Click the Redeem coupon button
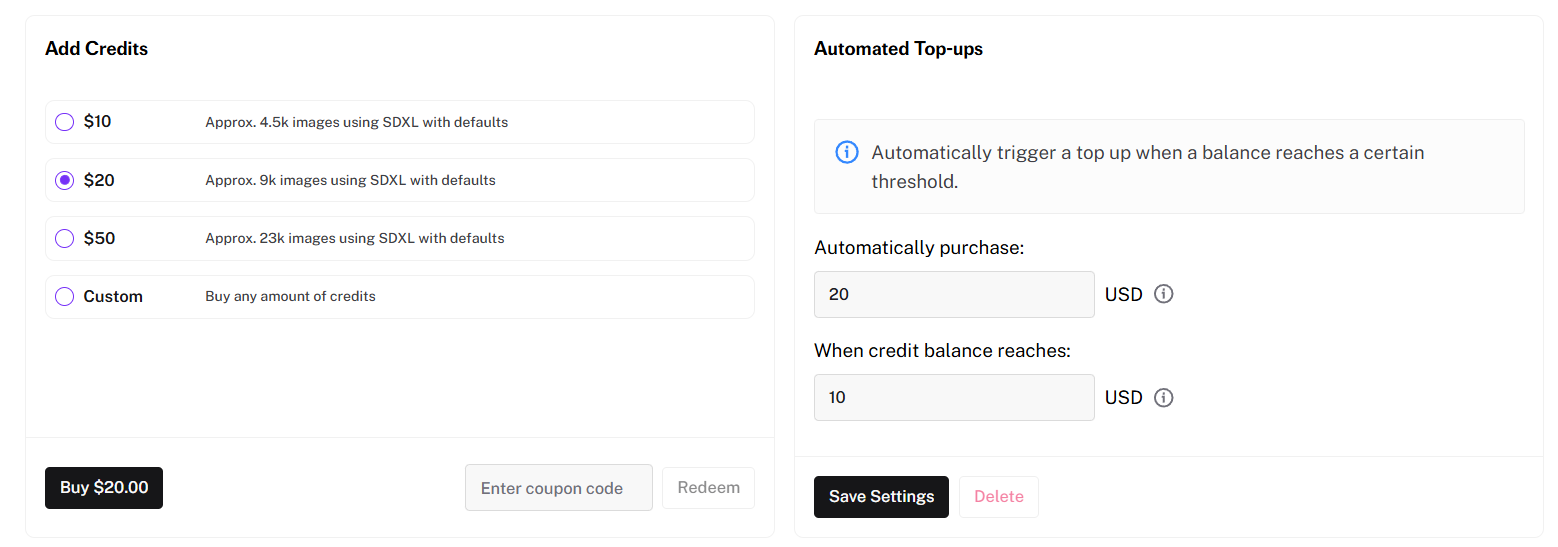Screen dimensions: 1558x547 [708, 488]
